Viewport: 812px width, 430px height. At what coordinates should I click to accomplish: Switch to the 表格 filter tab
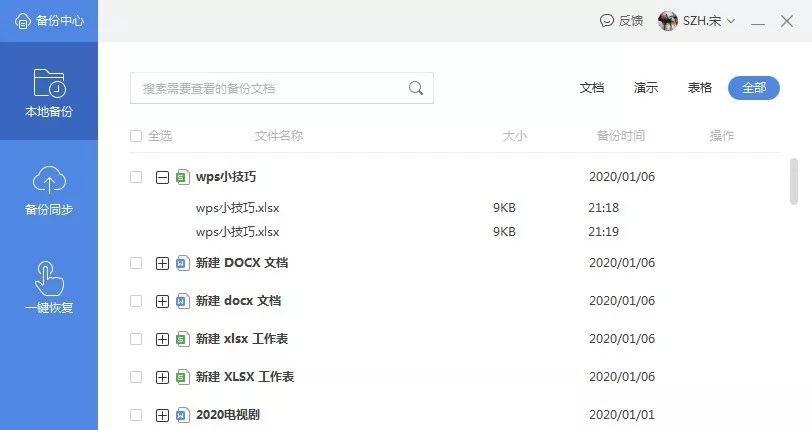(700, 88)
